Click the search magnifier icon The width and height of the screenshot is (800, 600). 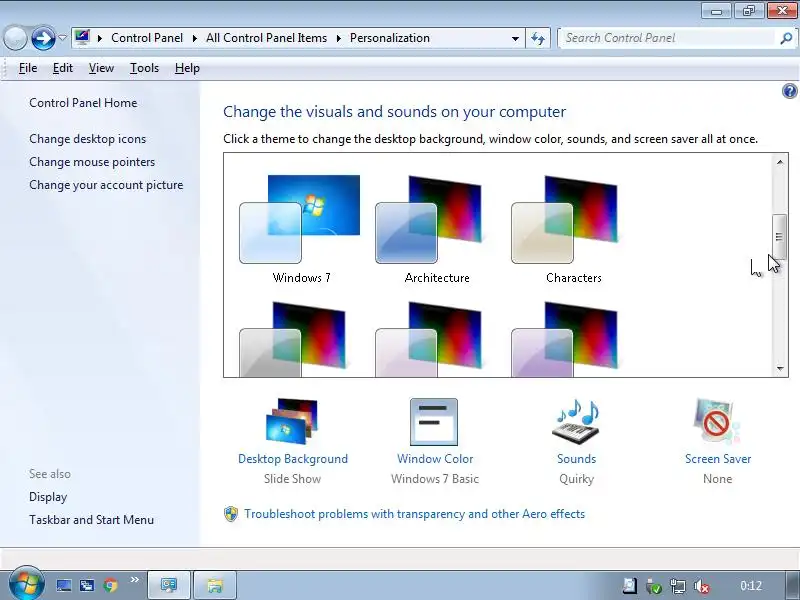click(786, 38)
